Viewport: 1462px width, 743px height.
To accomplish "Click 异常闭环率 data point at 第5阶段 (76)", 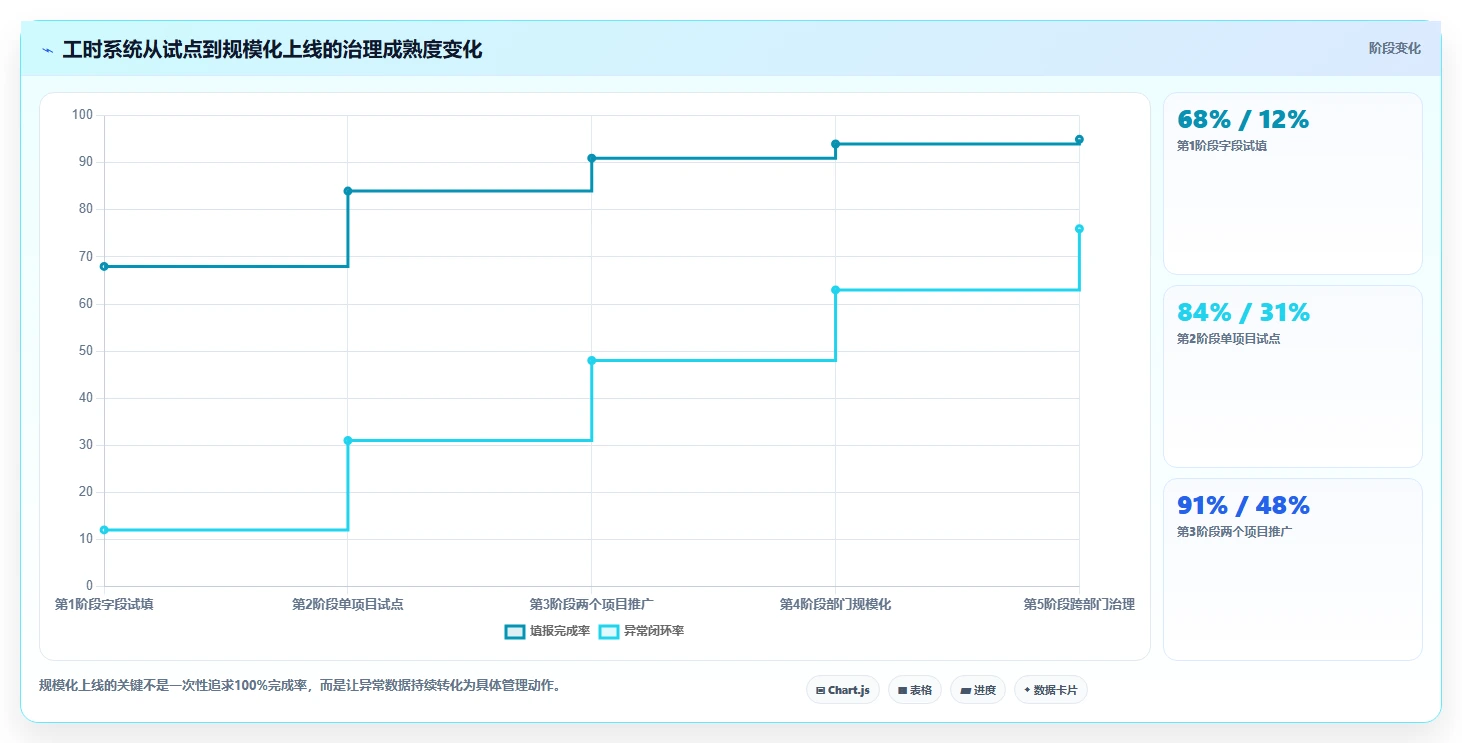I will pos(1079,229).
